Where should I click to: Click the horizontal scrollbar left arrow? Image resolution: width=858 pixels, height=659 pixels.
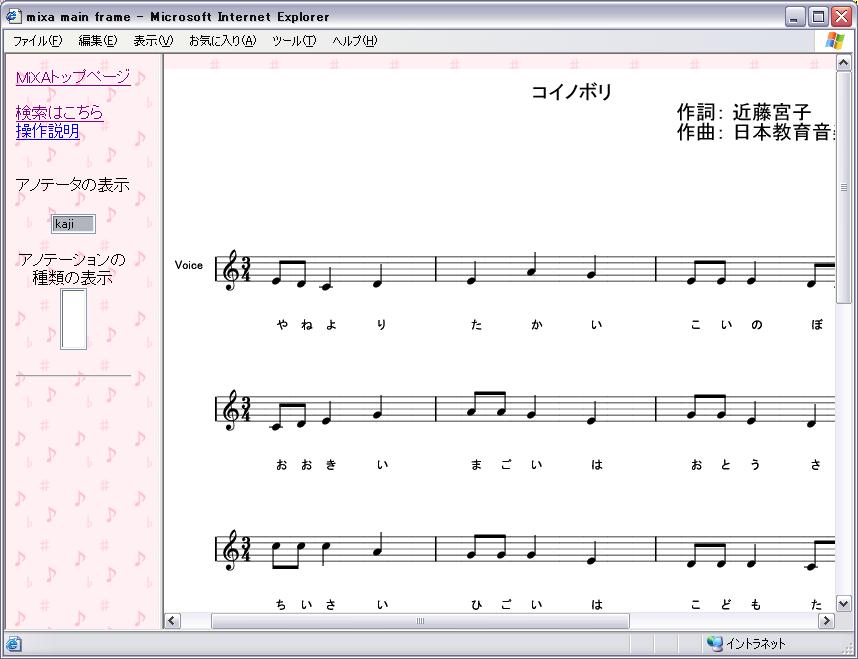click(172, 621)
